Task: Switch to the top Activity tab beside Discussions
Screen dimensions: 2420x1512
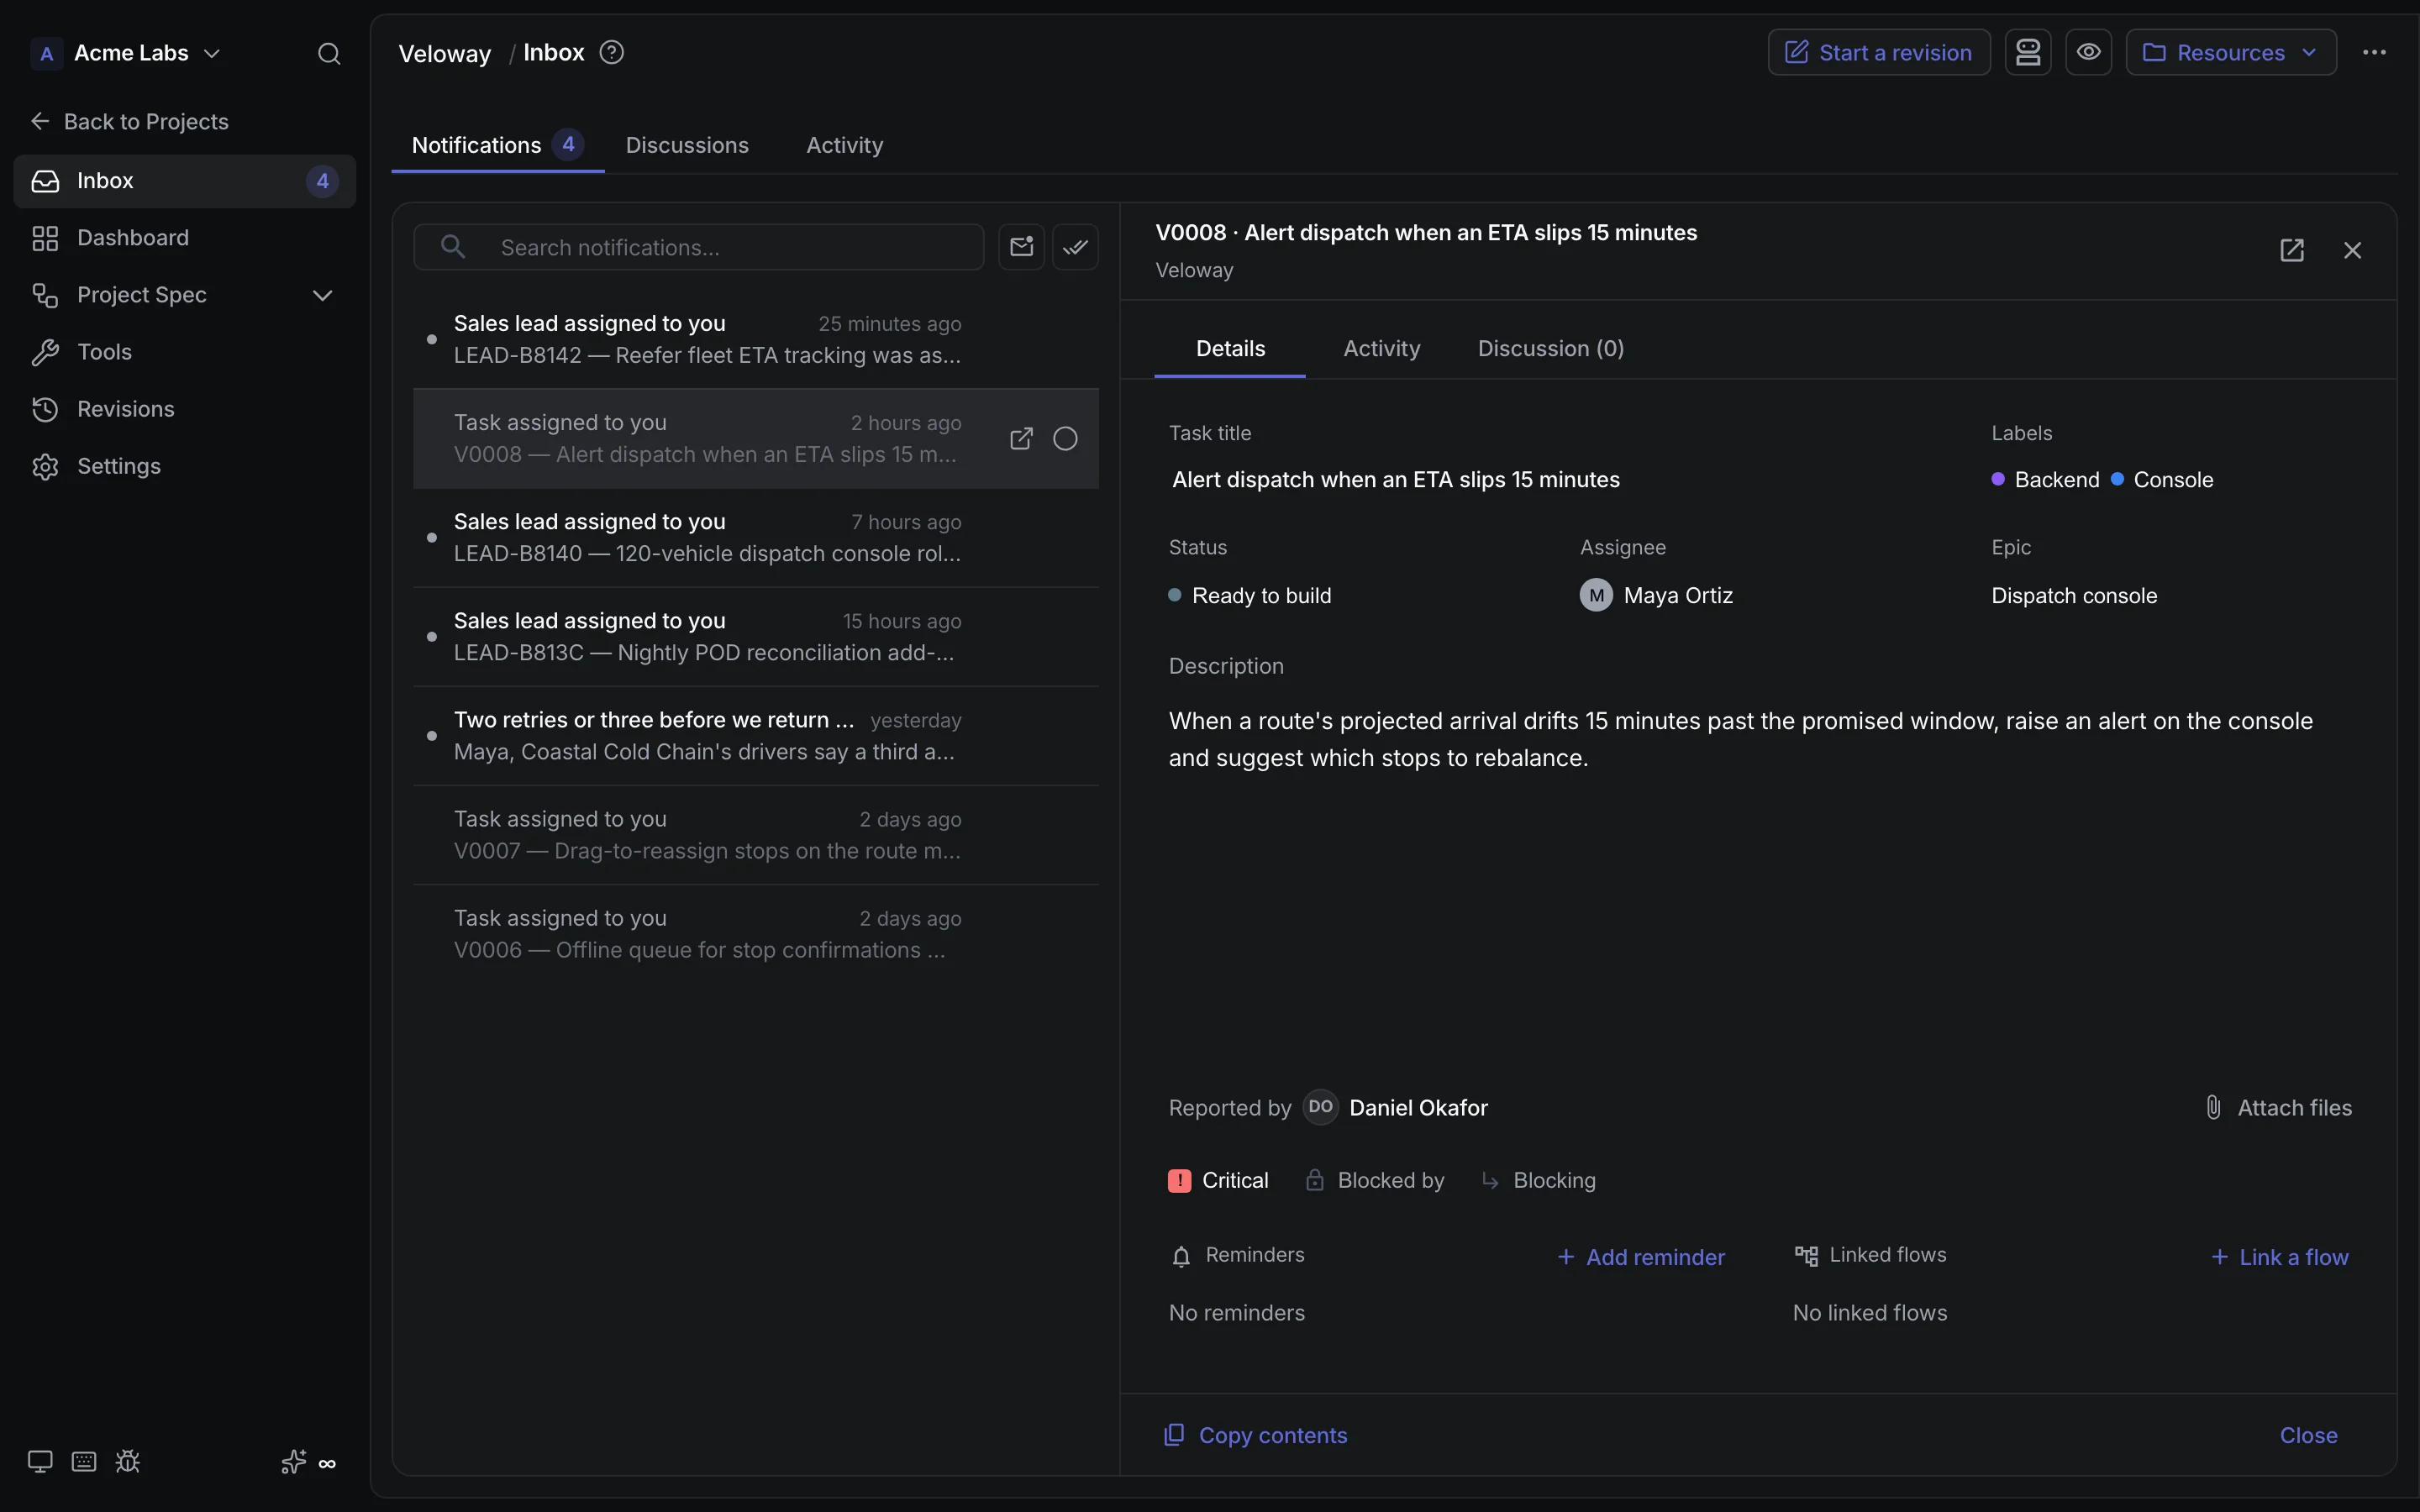Action: coord(844,145)
